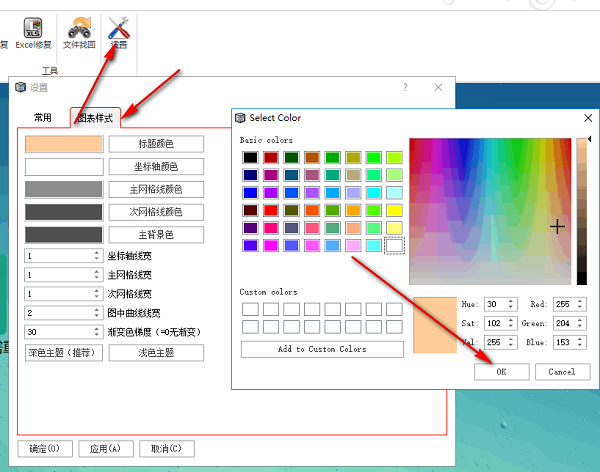600x472 pixels.
Task: Increase the Hue value stepper
Action: click(x=511, y=301)
